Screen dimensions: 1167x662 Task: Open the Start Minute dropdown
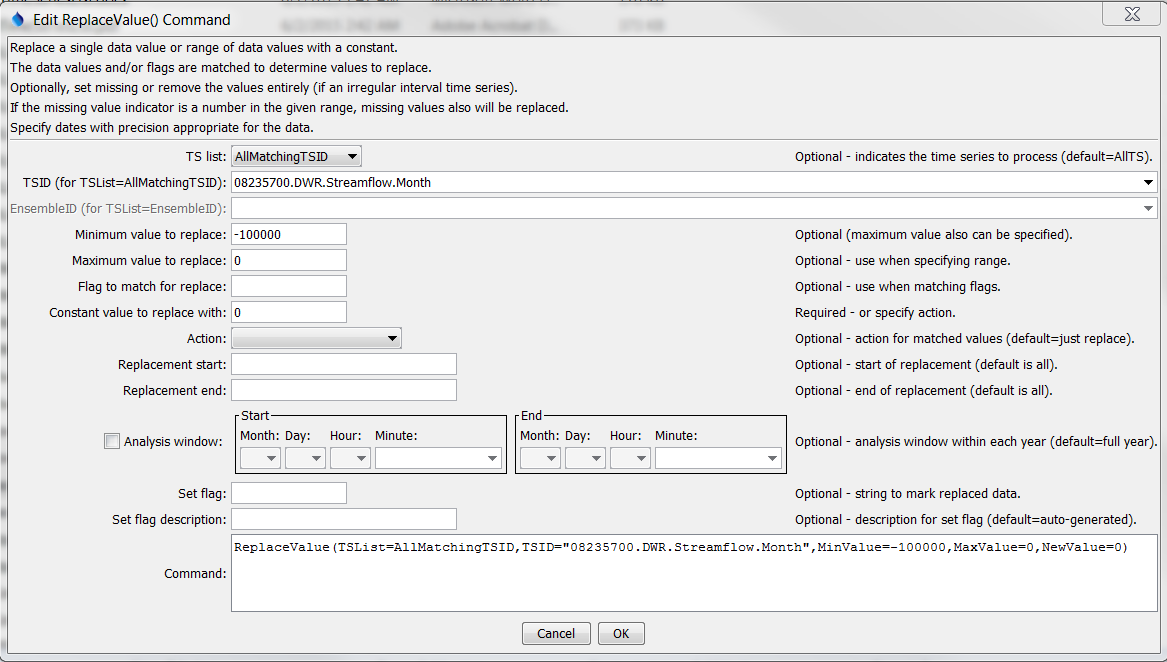438,458
